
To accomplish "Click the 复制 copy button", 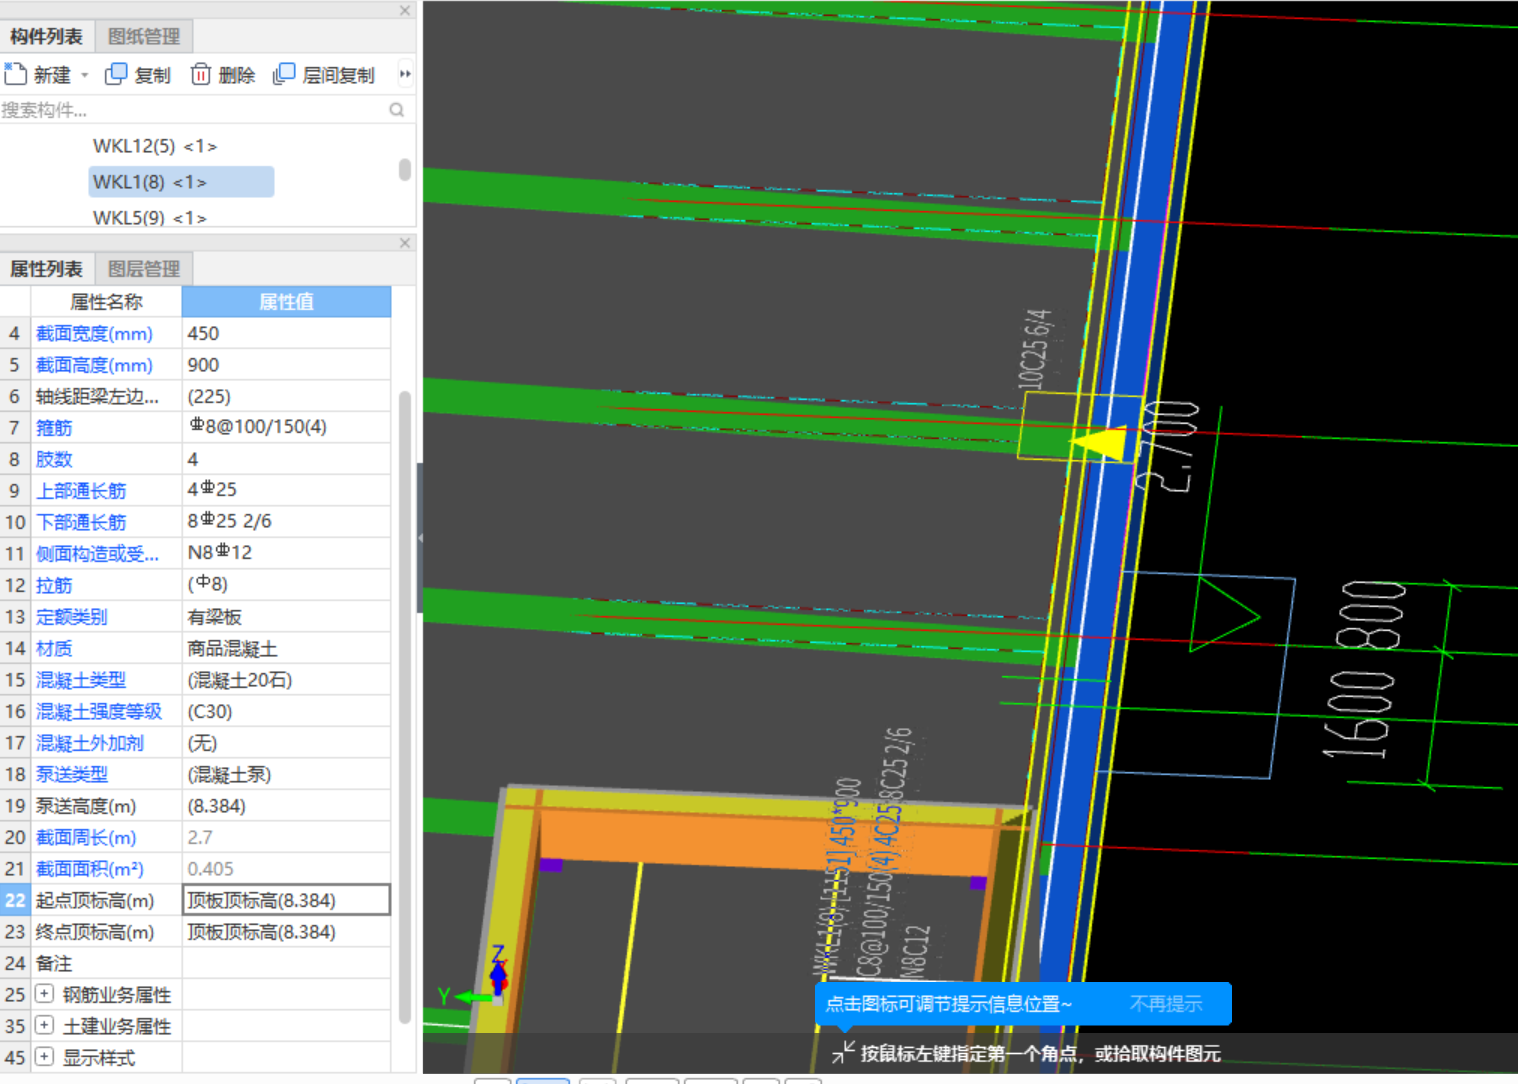I will pyautogui.click(x=138, y=75).
